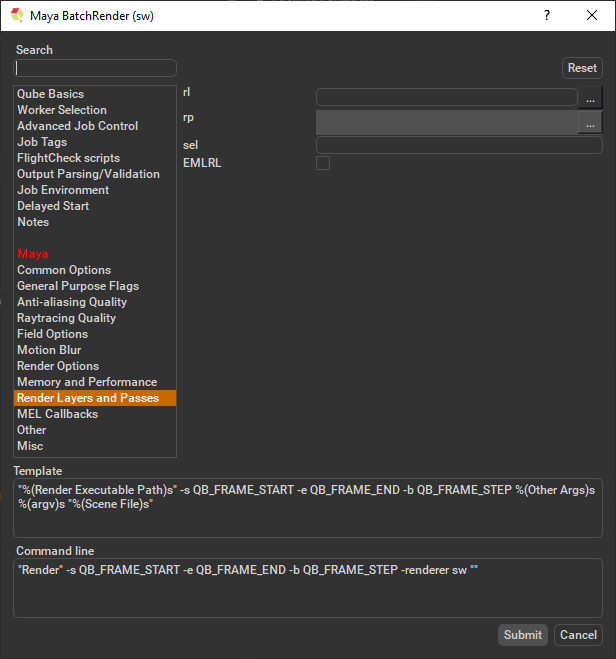Go to Advanced Job Control section

[x=77, y=126]
